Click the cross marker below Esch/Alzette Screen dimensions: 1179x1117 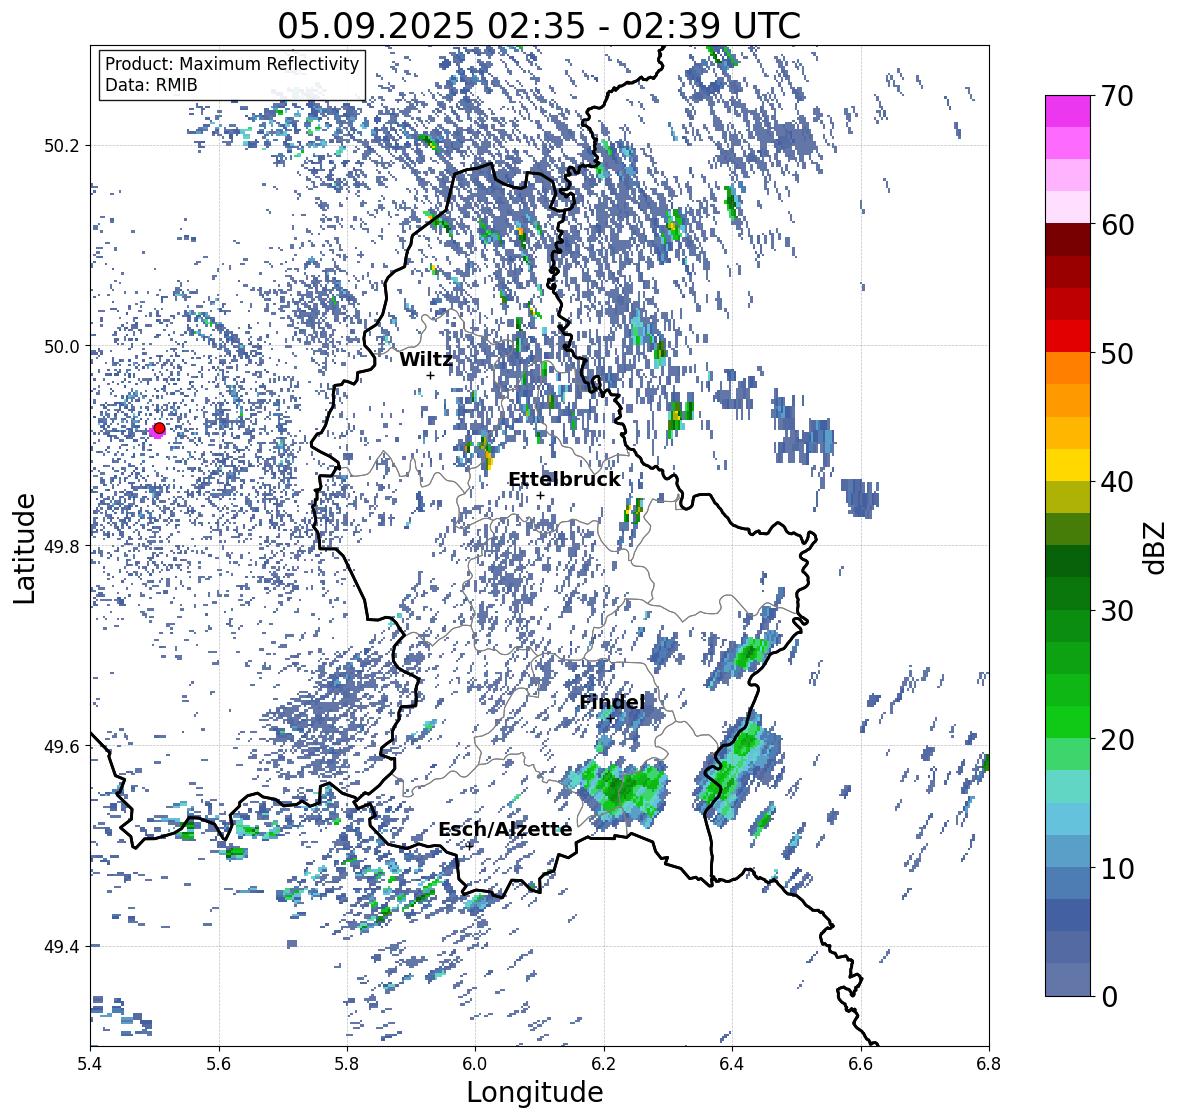click(470, 846)
